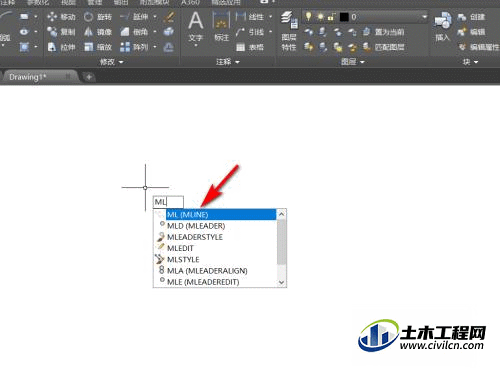Open dropdown arrow next to Extend (延伸)
This screenshot has height=375, width=500.
click(155, 17)
